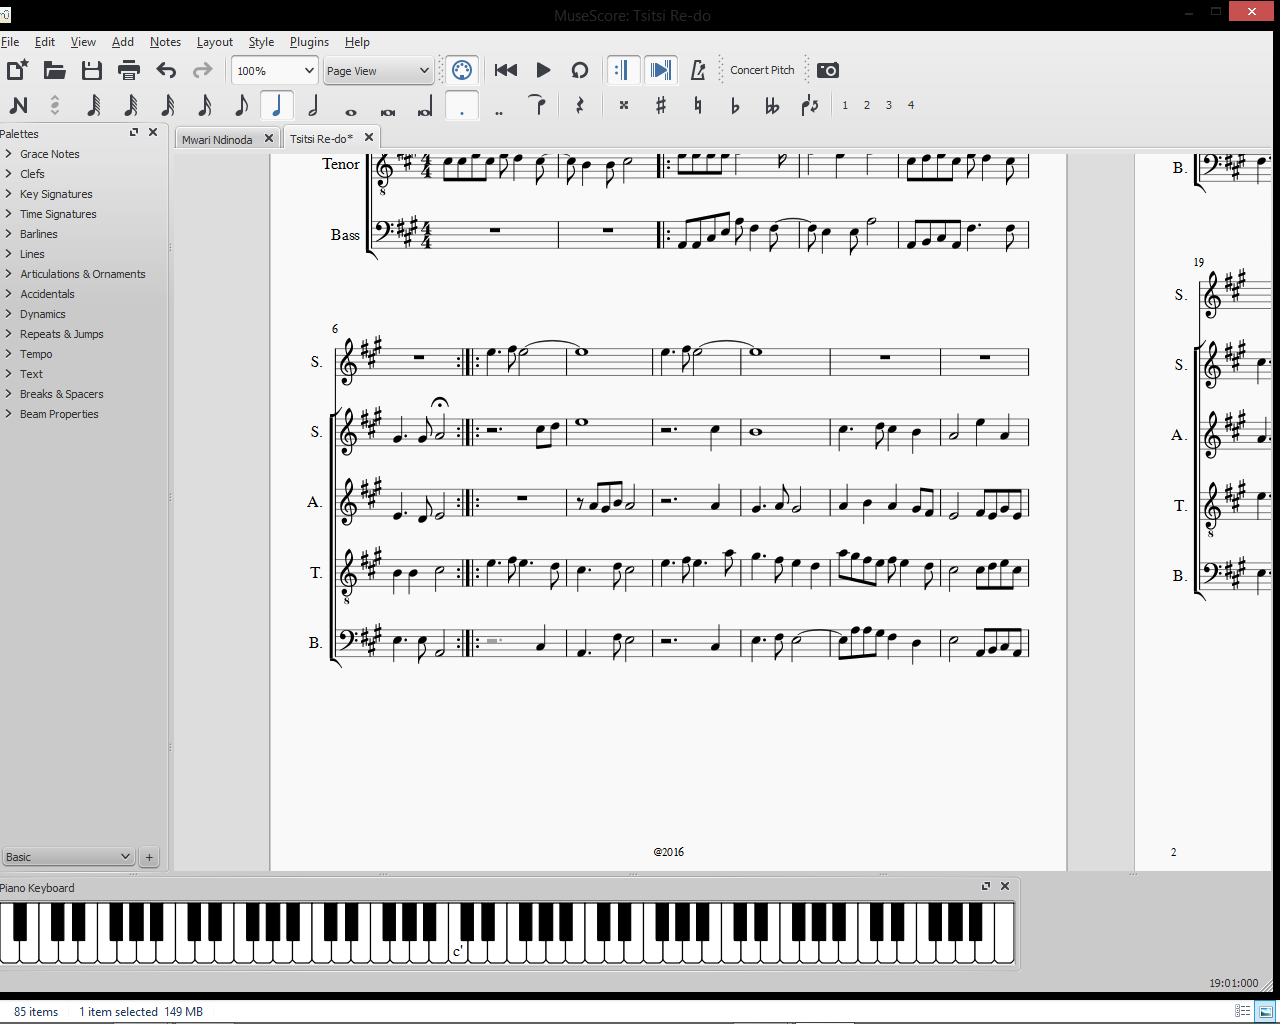1280x1024 pixels.
Task: Apply double sharp accidental
Action: (624, 105)
